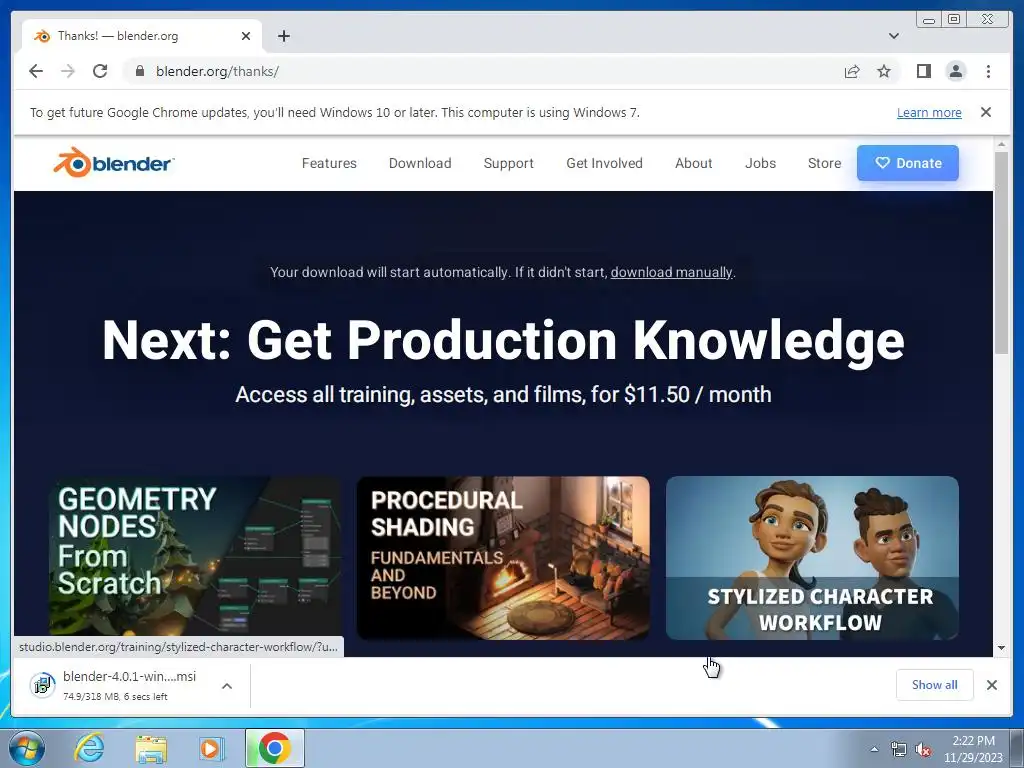Close the downloads bar
Image resolution: width=1024 pixels, height=768 pixels.
coord(991,685)
